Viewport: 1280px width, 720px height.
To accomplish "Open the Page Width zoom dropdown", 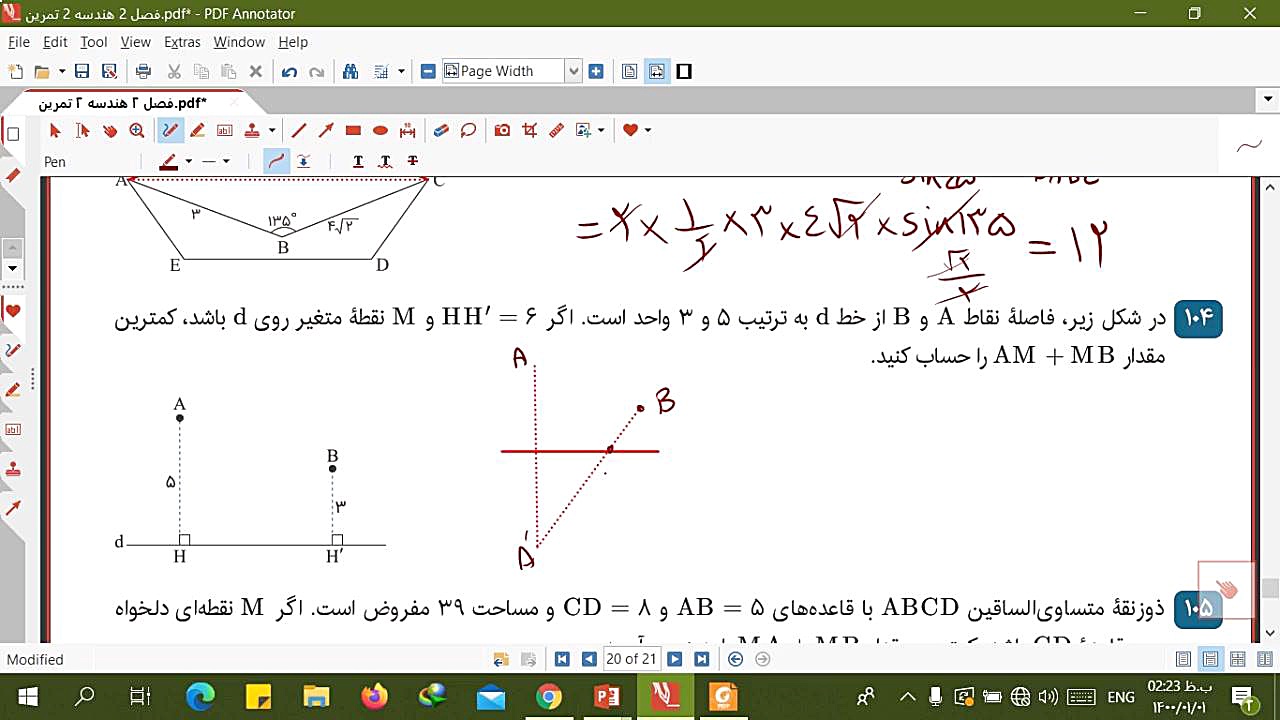I will point(573,71).
